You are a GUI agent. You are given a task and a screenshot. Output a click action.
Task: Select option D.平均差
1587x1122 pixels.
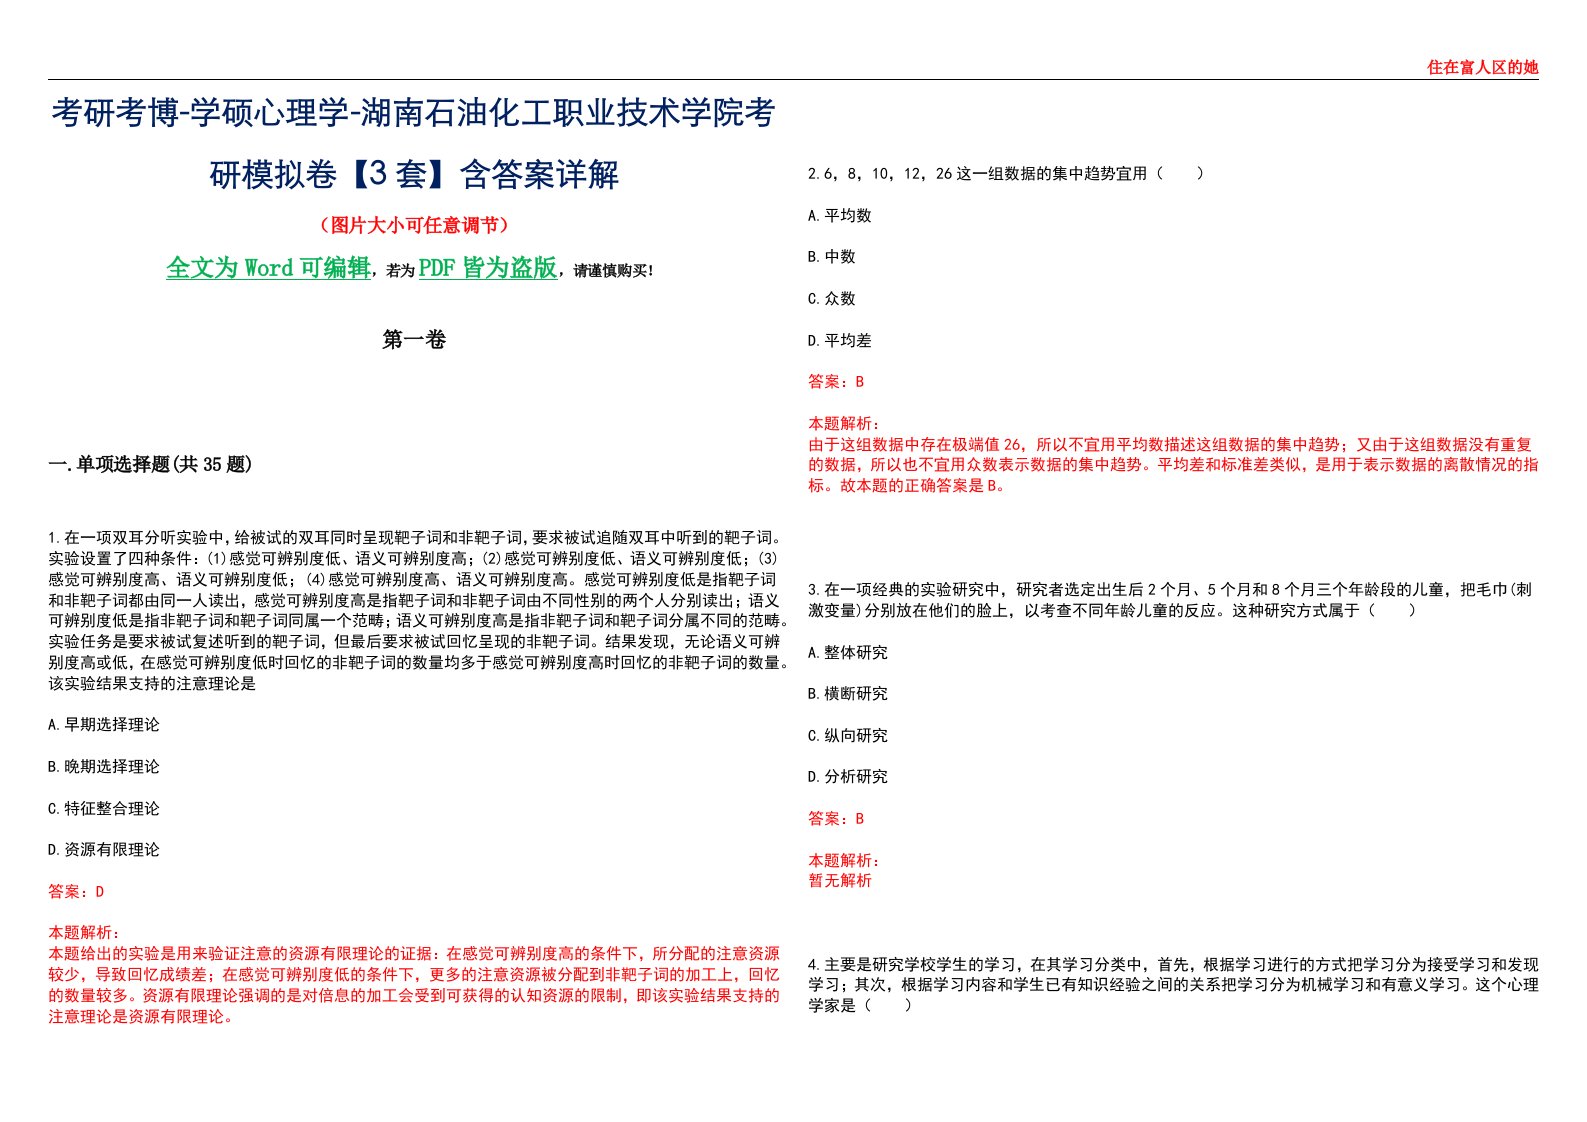(x=840, y=340)
